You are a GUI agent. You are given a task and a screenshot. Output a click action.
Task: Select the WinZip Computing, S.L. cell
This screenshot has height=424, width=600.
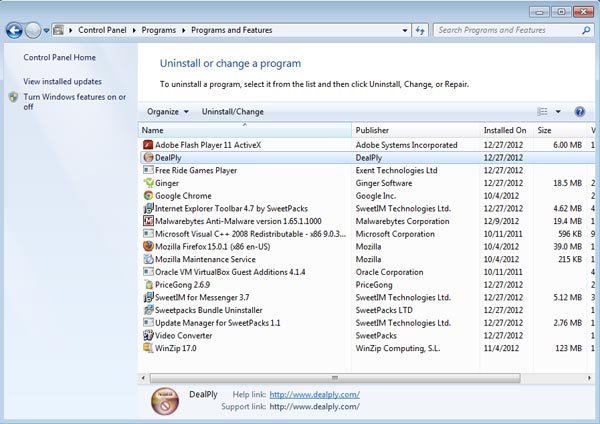pos(398,348)
